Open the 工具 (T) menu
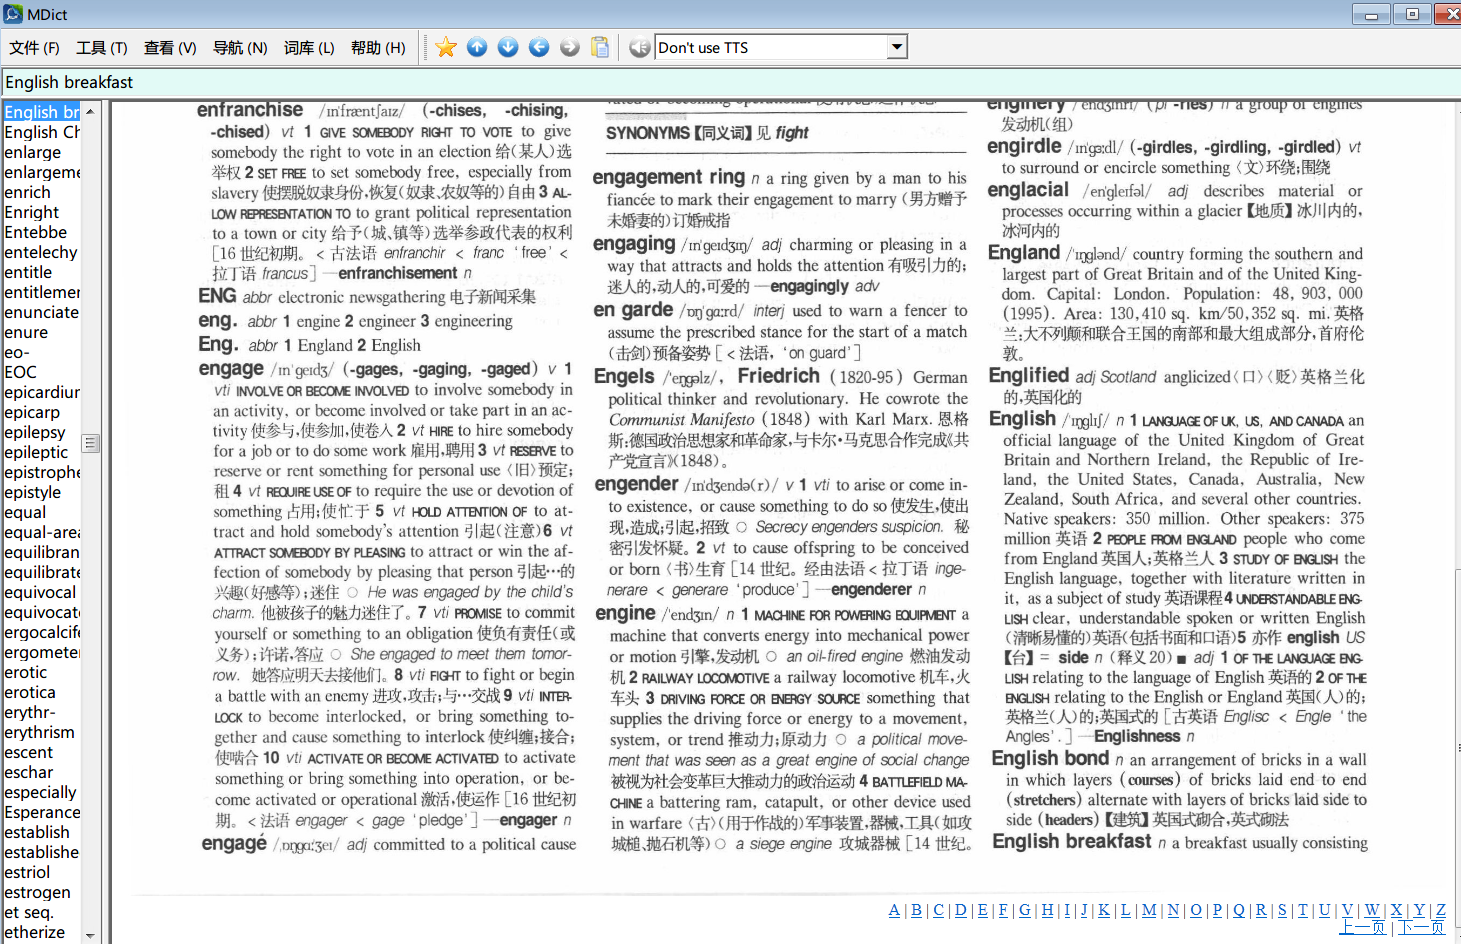 tap(102, 47)
